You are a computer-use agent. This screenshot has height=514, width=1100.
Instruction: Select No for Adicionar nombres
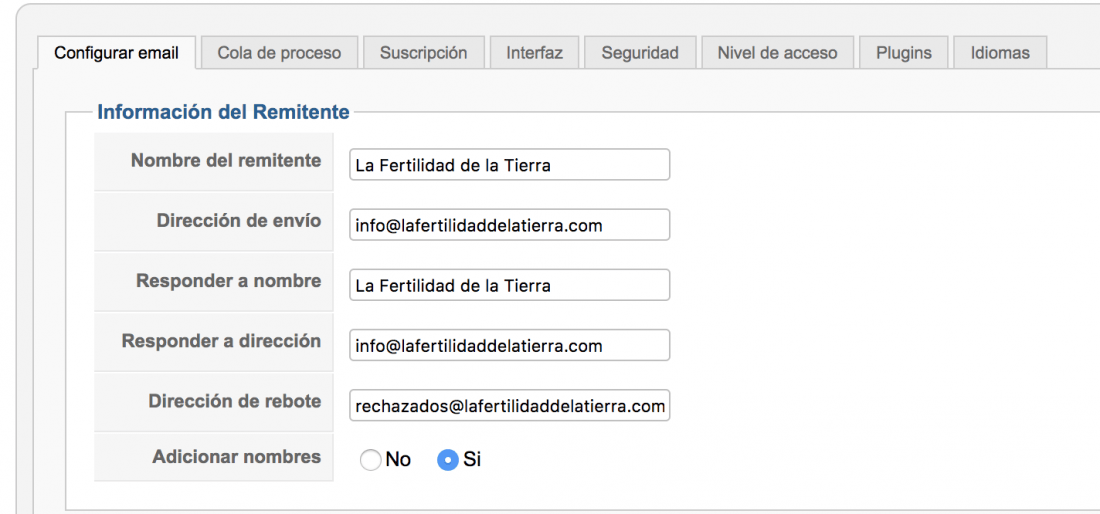point(370,460)
